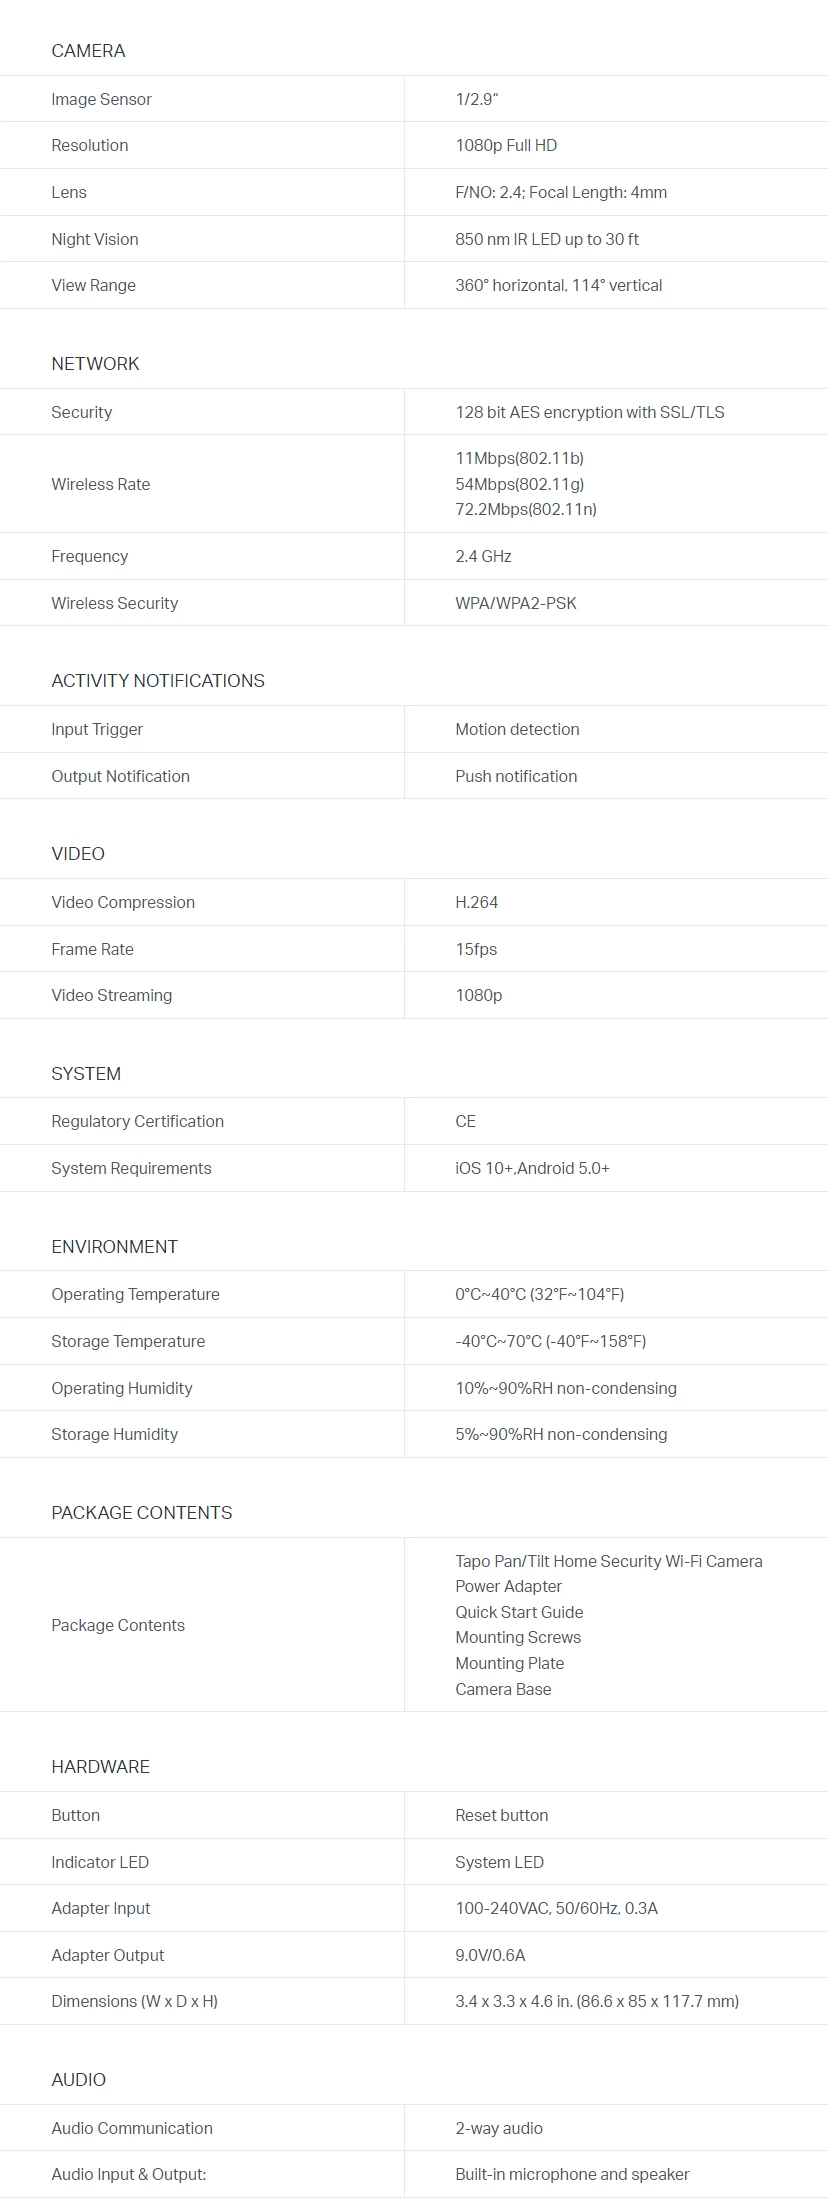Select the H.264 video compression value
Viewport: 828px width, 2207px height.
click(x=476, y=902)
